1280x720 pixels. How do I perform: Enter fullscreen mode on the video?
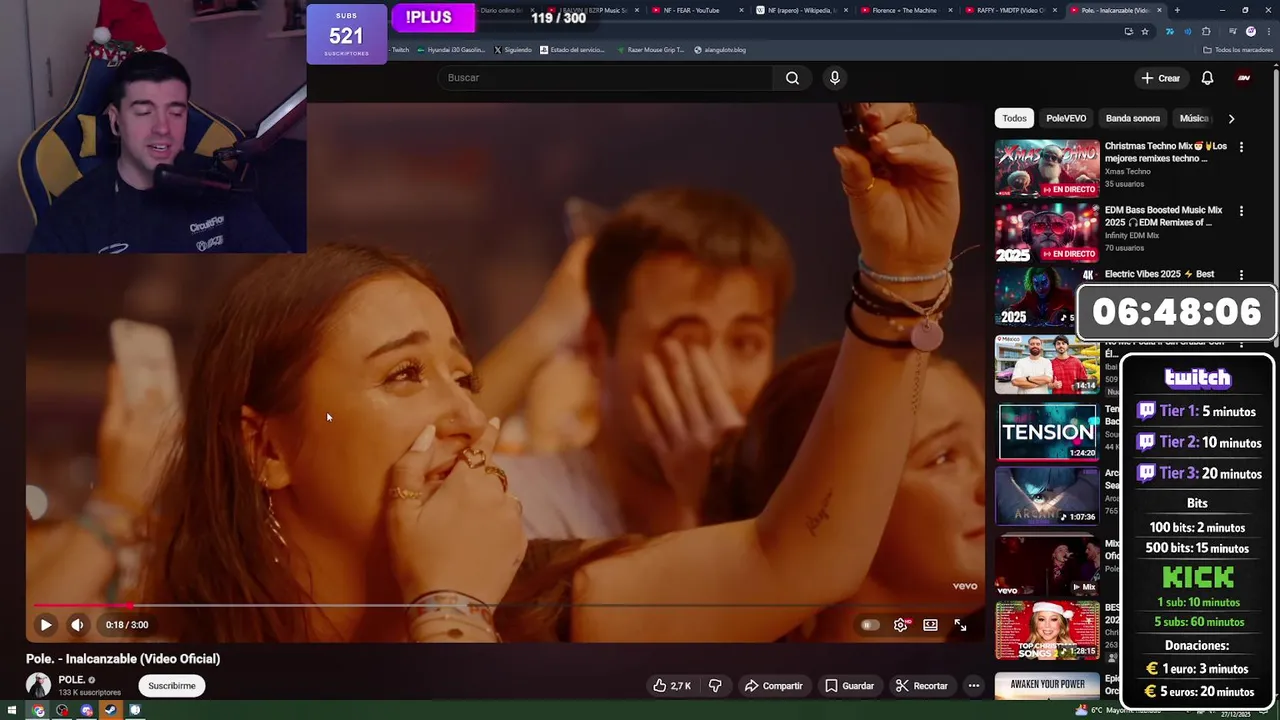pos(960,625)
